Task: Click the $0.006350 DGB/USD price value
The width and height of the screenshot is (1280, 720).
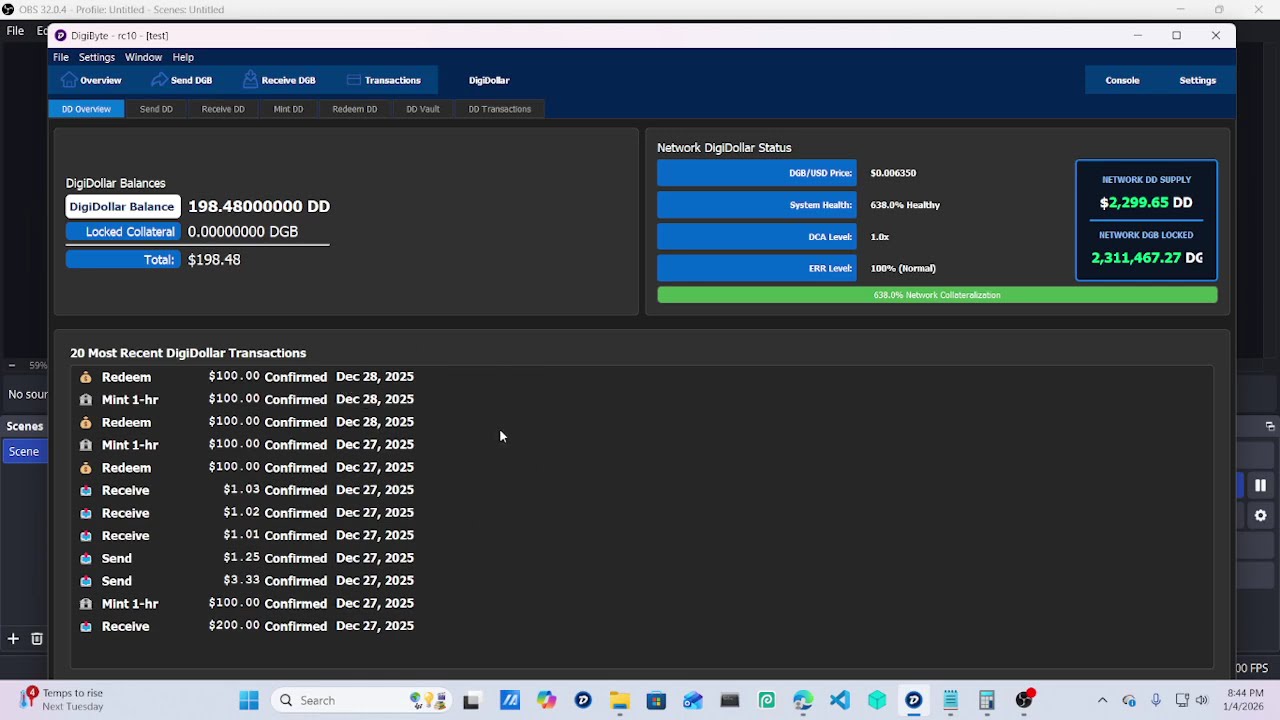Action: click(893, 173)
